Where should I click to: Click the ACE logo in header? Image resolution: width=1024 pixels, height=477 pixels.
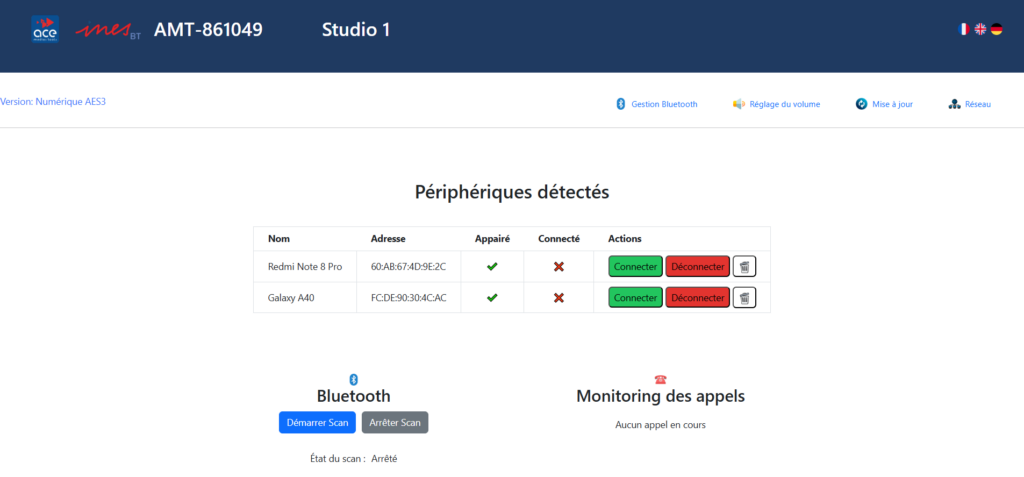pos(45,29)
